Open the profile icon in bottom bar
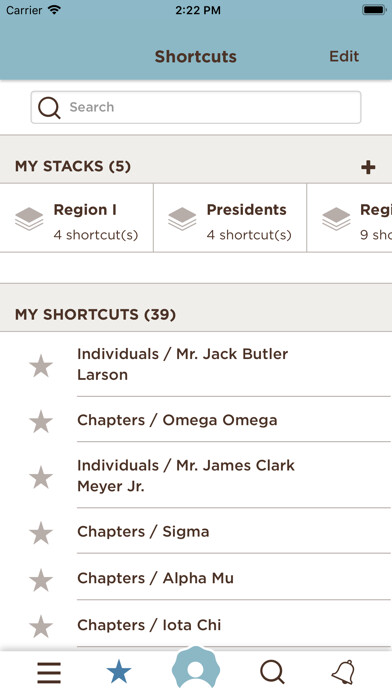 (196, 668)
